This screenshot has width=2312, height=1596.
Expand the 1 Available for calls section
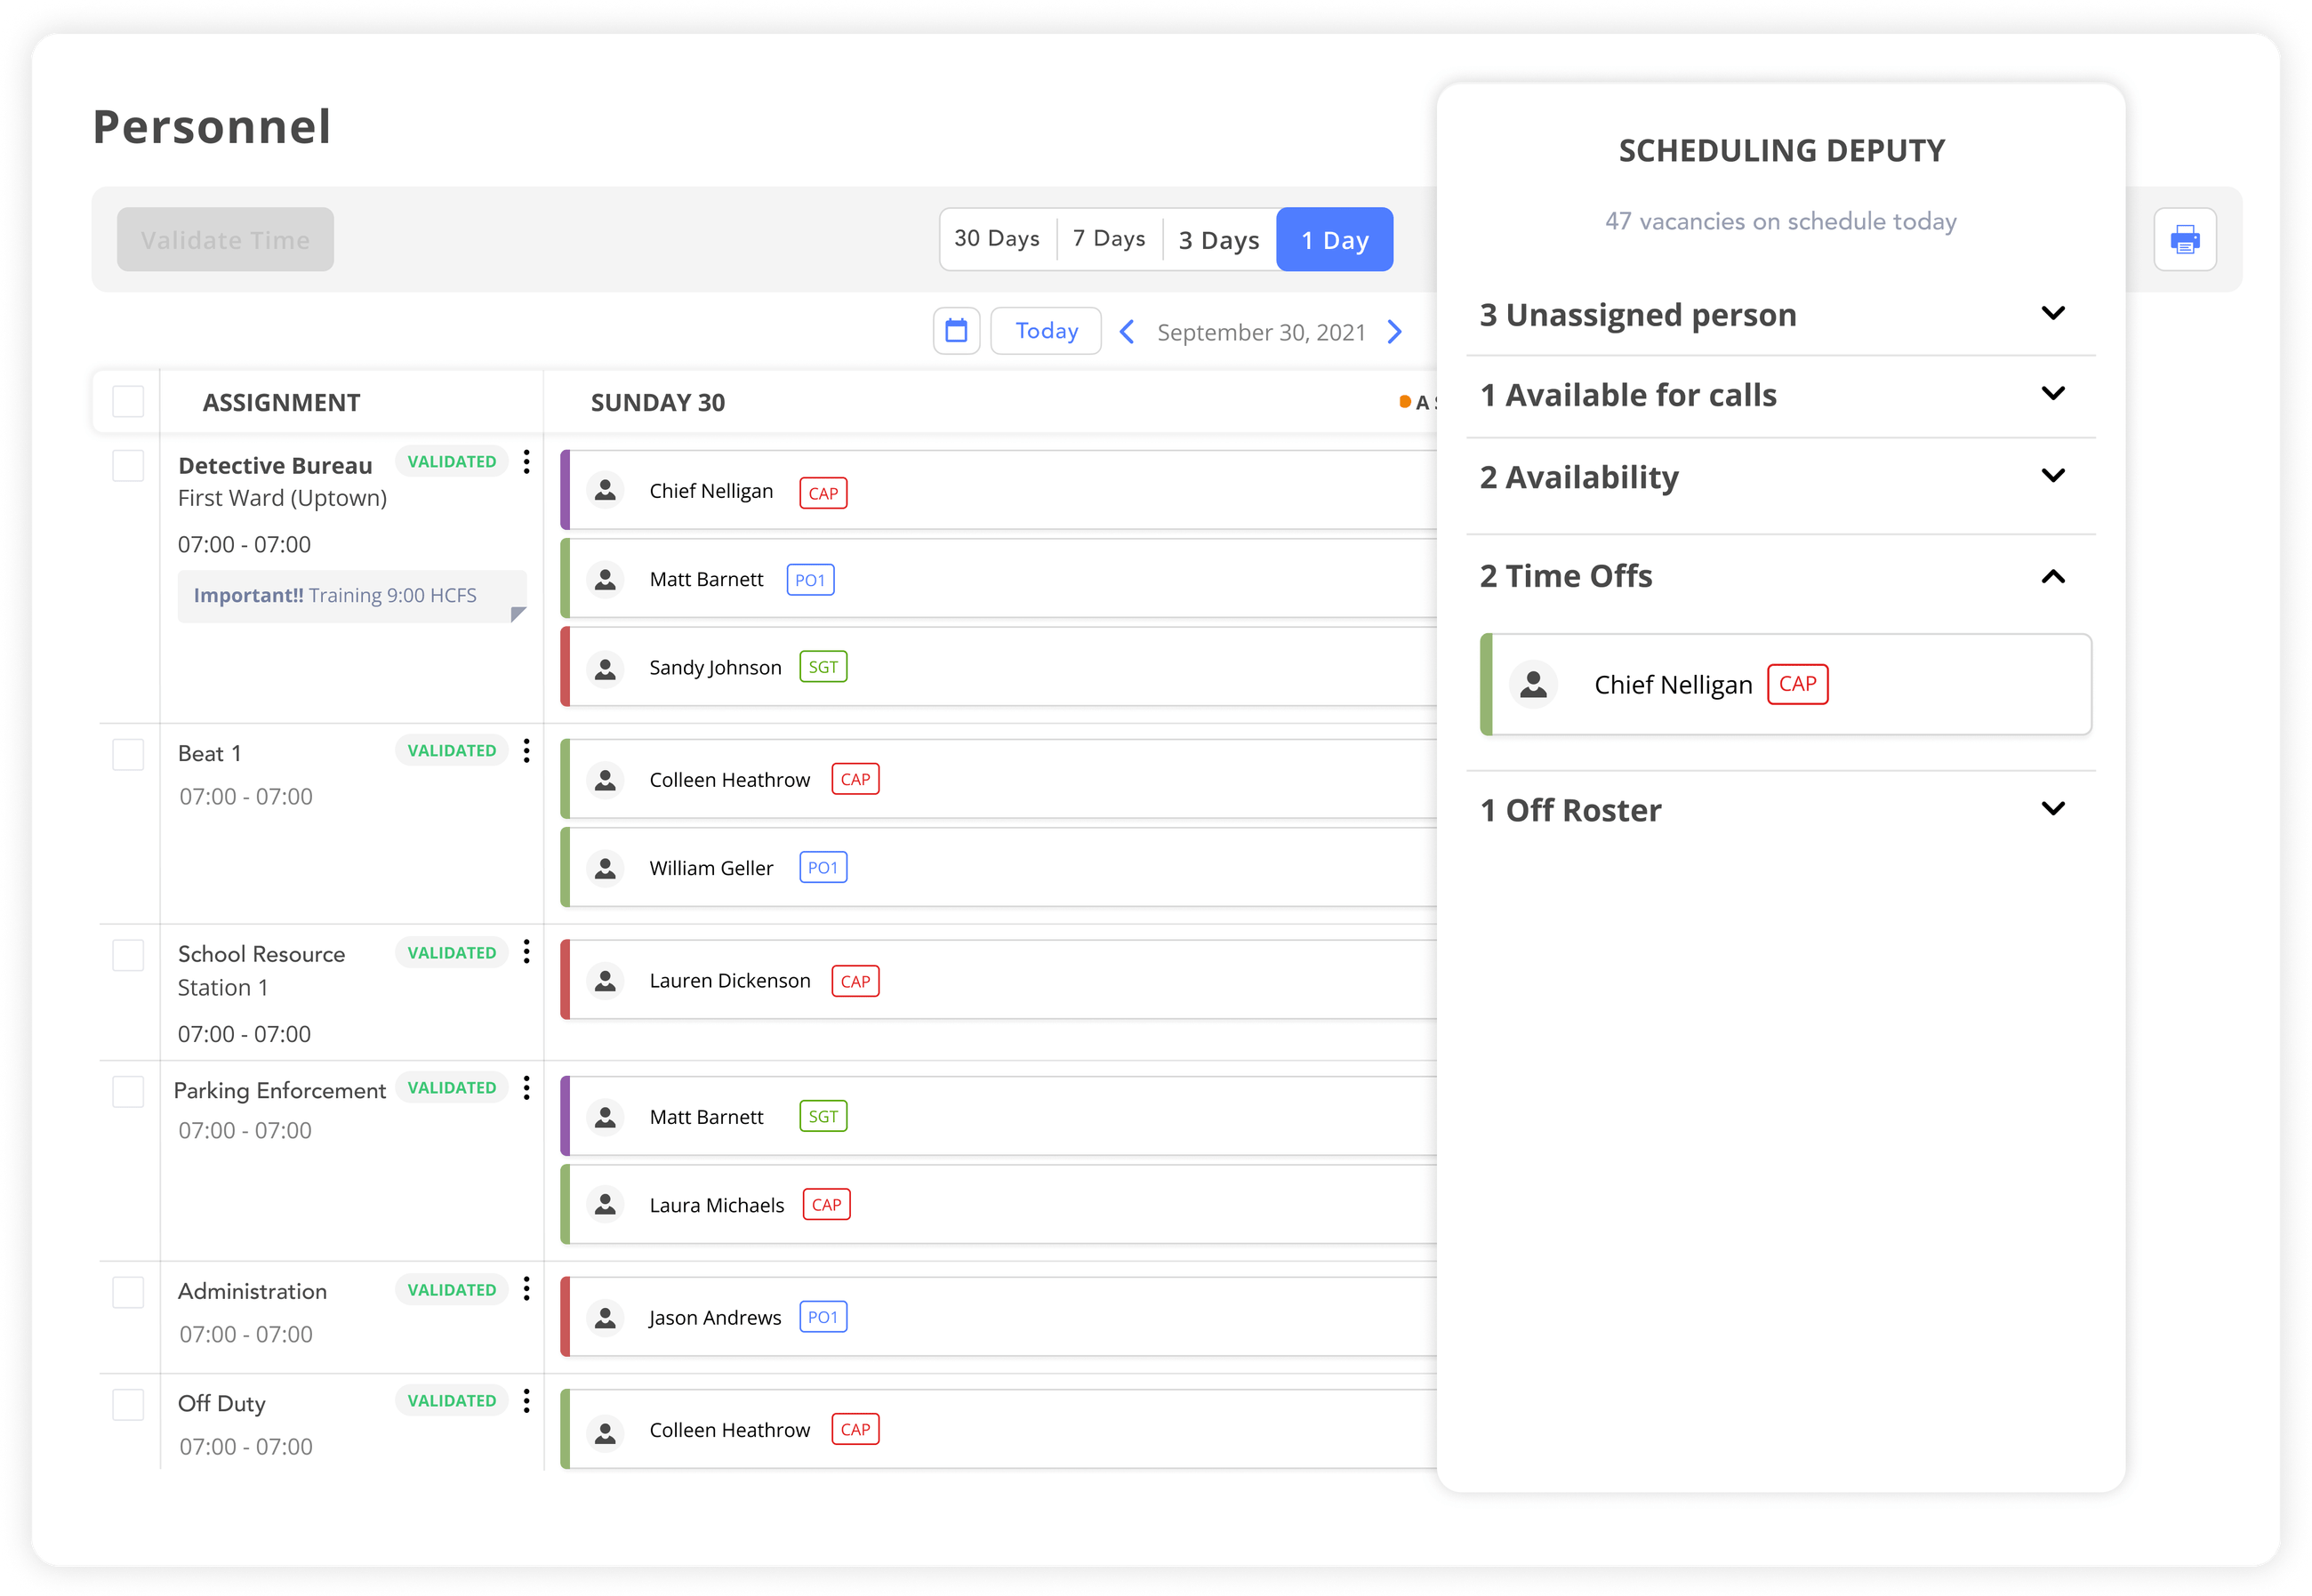coord(2052,394)
